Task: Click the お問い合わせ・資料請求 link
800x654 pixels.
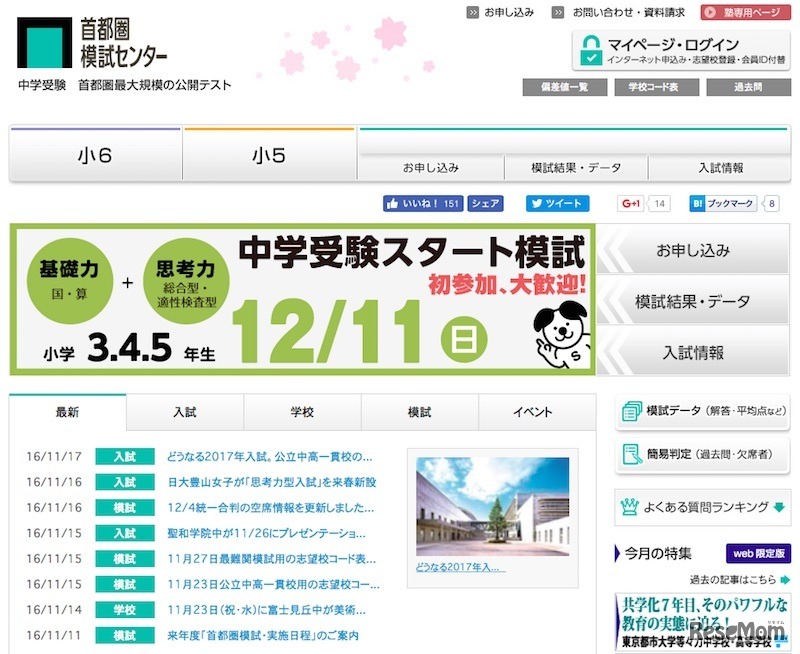Action: click(x=629, y=12)
